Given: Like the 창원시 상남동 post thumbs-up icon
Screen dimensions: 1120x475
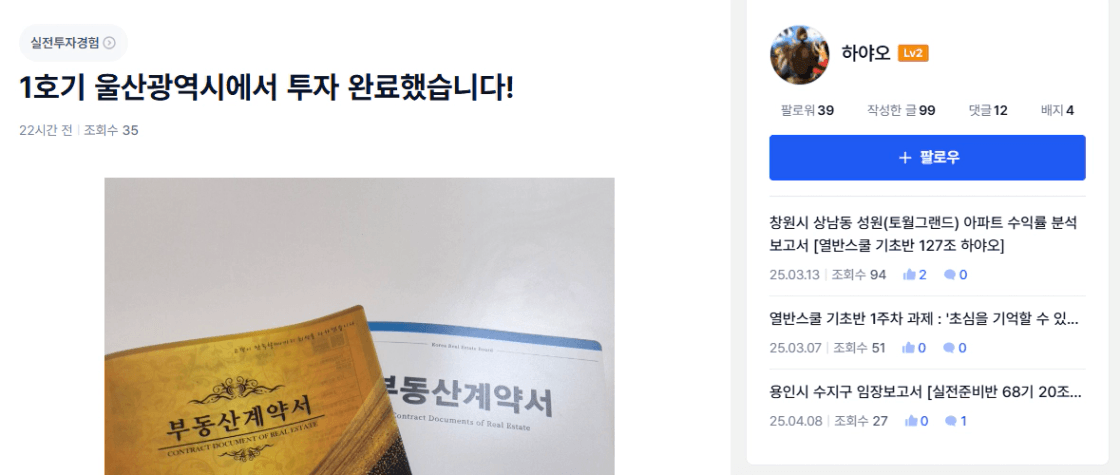Looking at the screenshot, I should click(909, 275).
